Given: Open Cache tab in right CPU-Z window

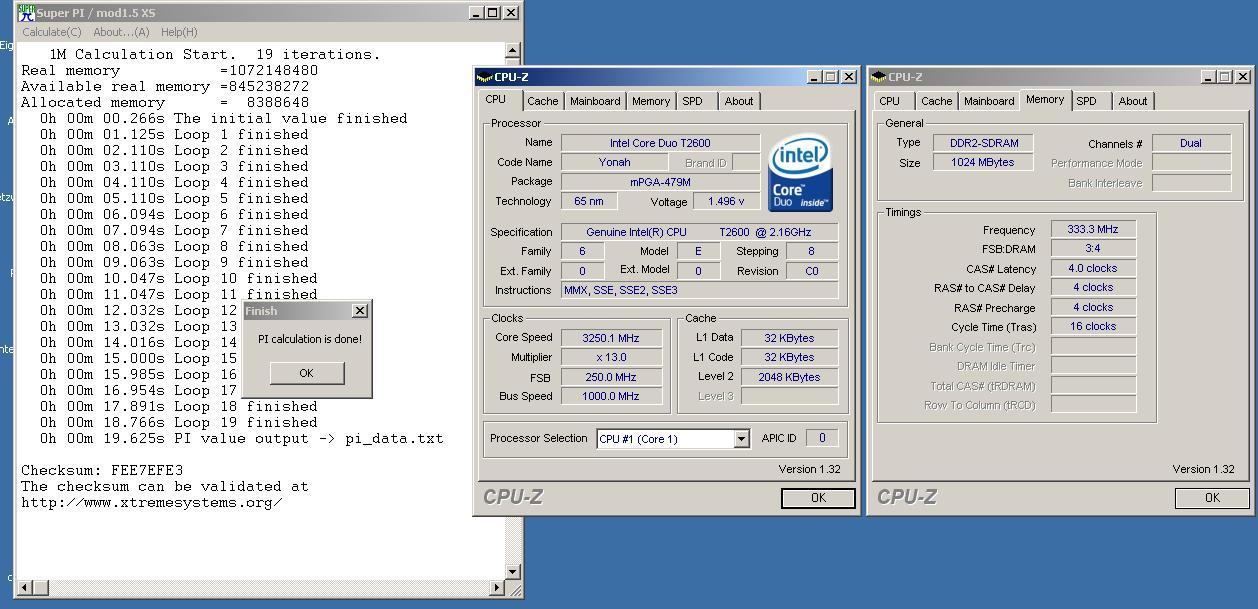Looking at the screenshot, I should pyautogui.click(x=937, y=101).
